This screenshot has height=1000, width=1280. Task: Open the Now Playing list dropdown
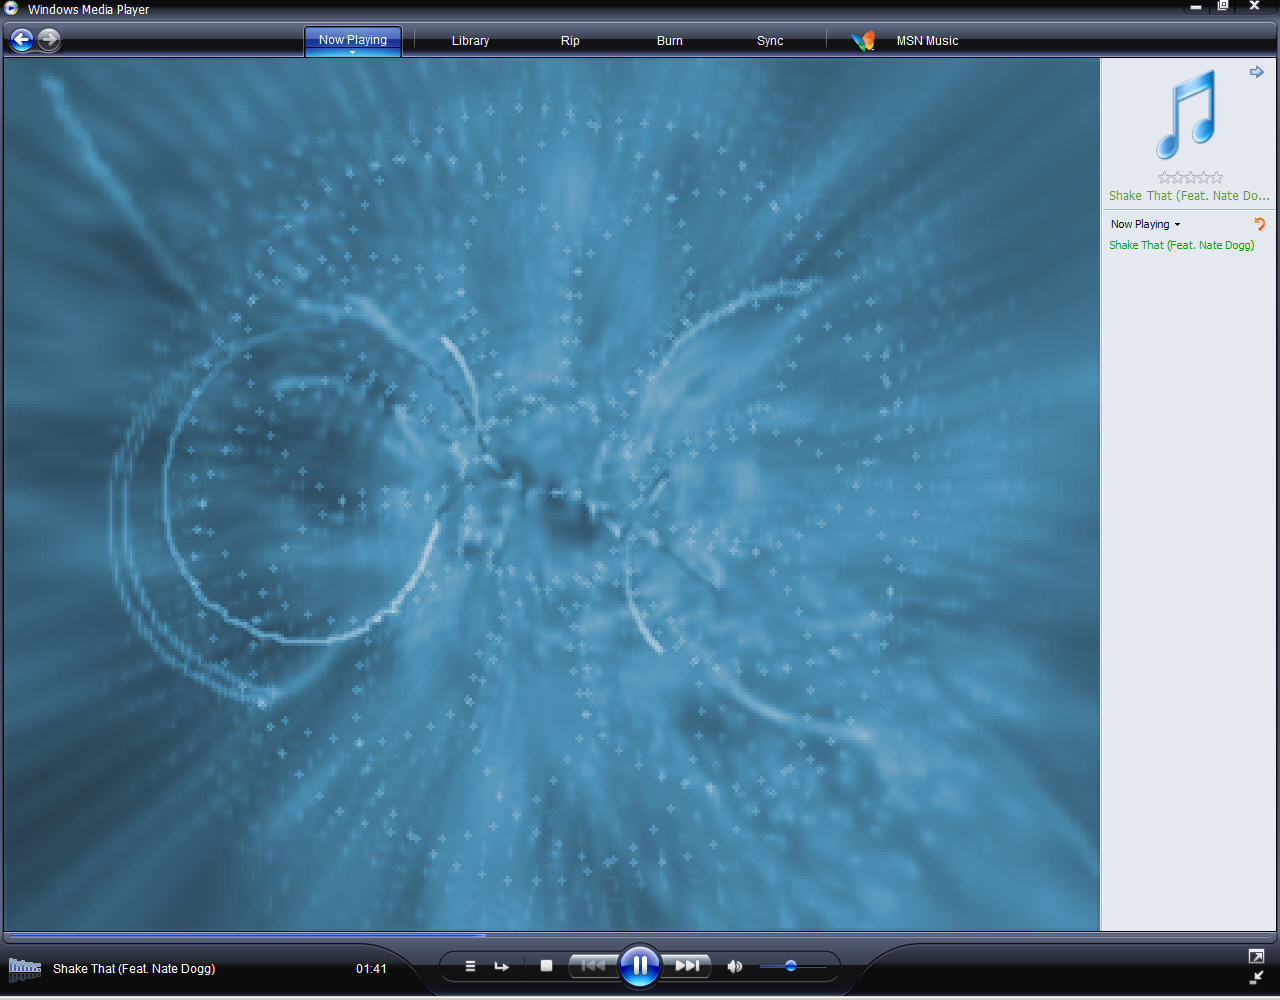point(1146,224)
